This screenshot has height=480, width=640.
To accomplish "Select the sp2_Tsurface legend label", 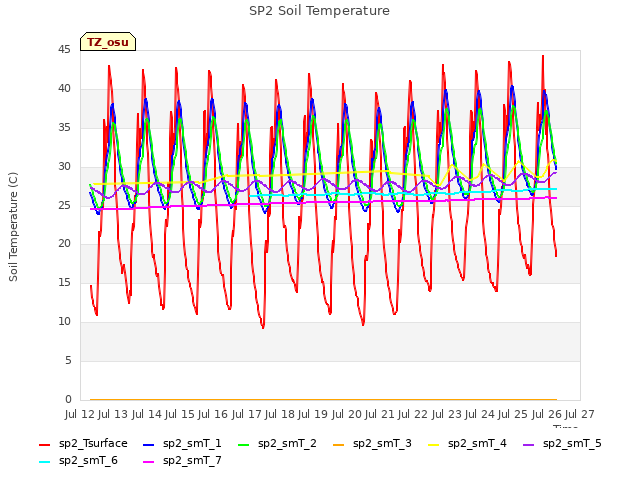I will click(93, 444).
